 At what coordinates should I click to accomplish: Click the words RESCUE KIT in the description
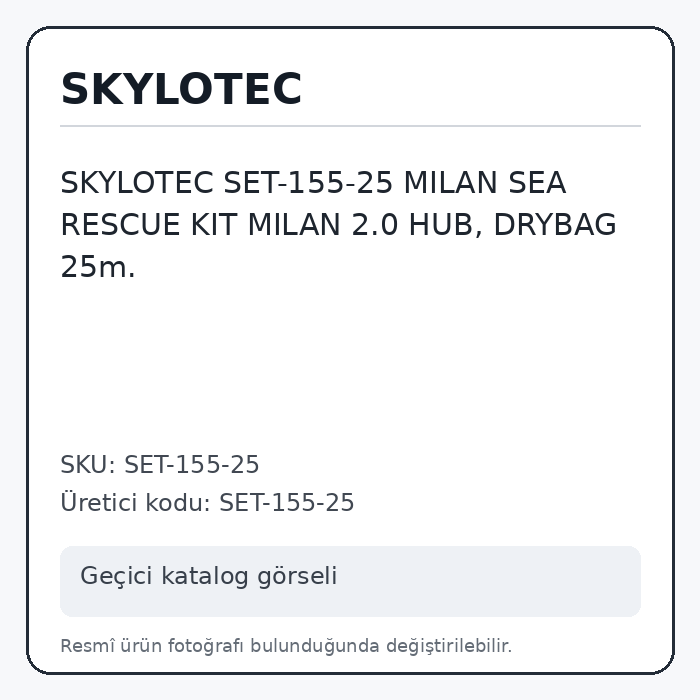tap(150, 224)
